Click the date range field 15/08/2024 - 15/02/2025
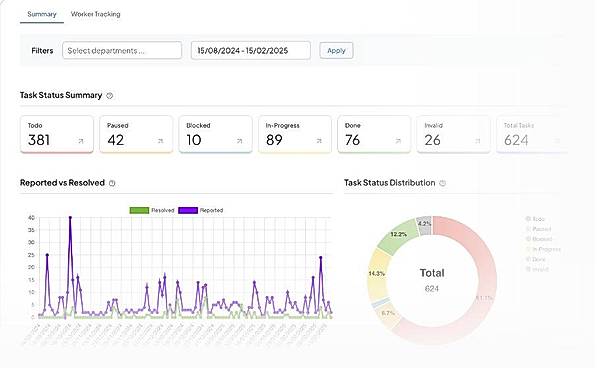Screen dimensions: 598x368 click(251, 50)
